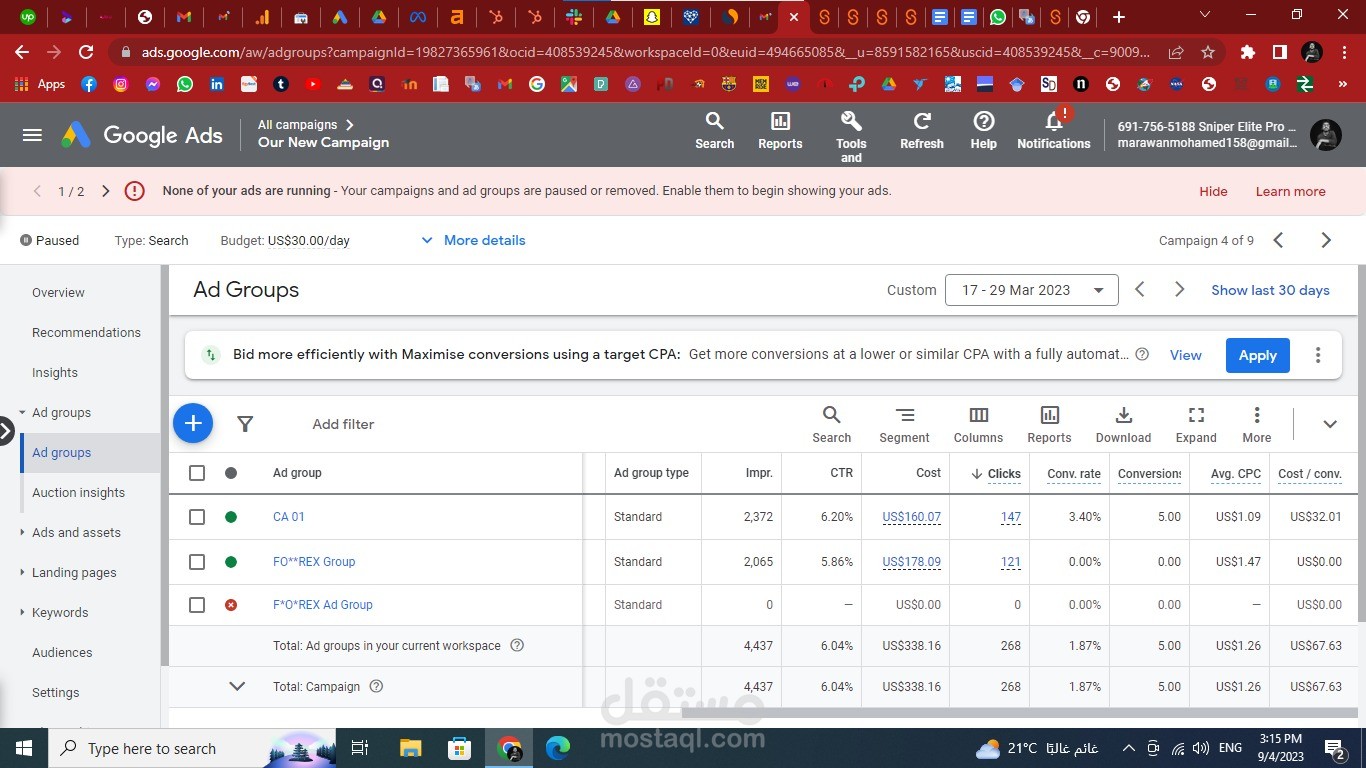Expand the table to full screen
Screen dimensions: 1366x768
1196,424
